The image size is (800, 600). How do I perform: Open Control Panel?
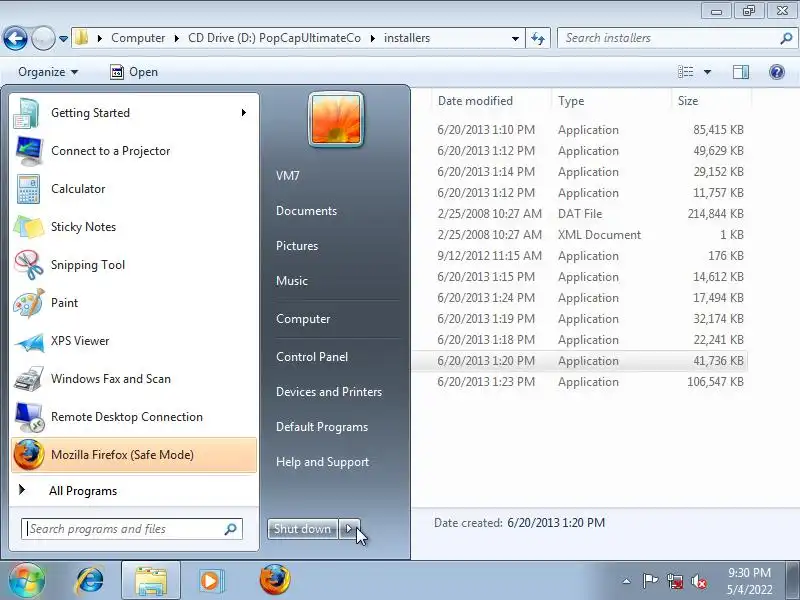[312, 357]
